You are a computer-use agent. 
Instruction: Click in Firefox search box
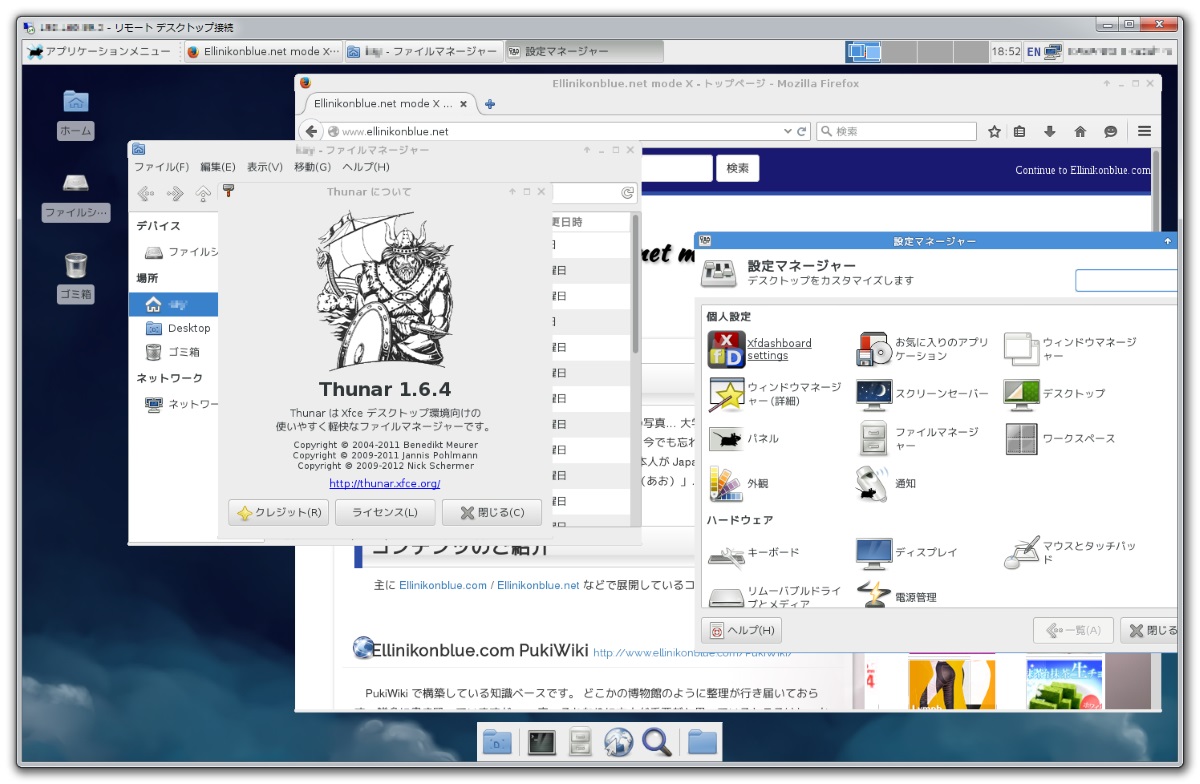[896, 131]
